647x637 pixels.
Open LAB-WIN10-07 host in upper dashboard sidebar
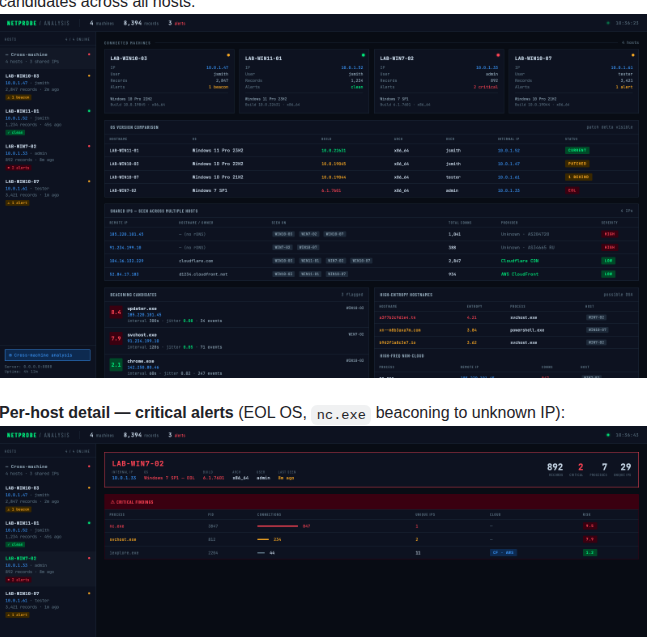47,191
